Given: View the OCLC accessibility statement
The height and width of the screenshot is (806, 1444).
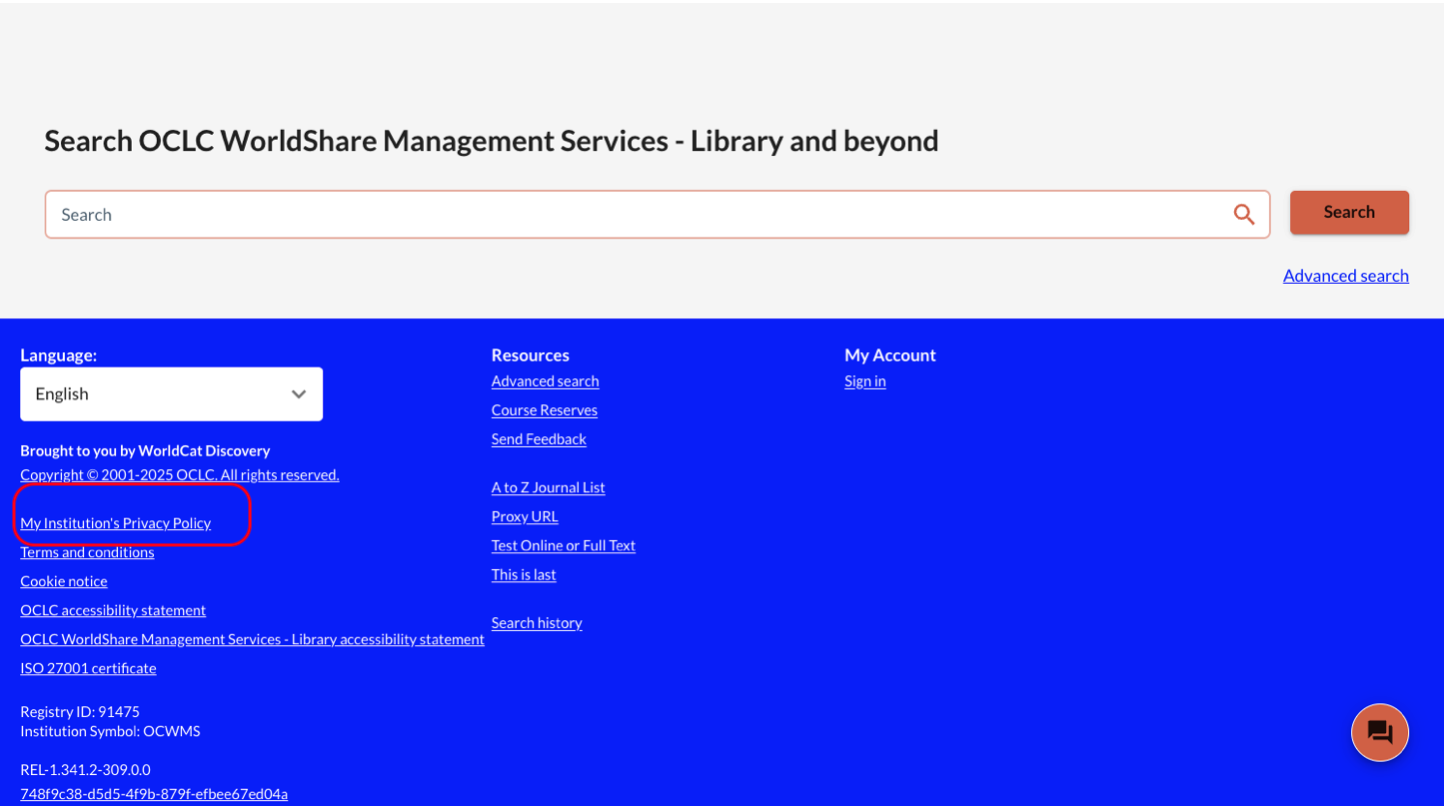Looking at the screenshot, I should tap(113, 610).
